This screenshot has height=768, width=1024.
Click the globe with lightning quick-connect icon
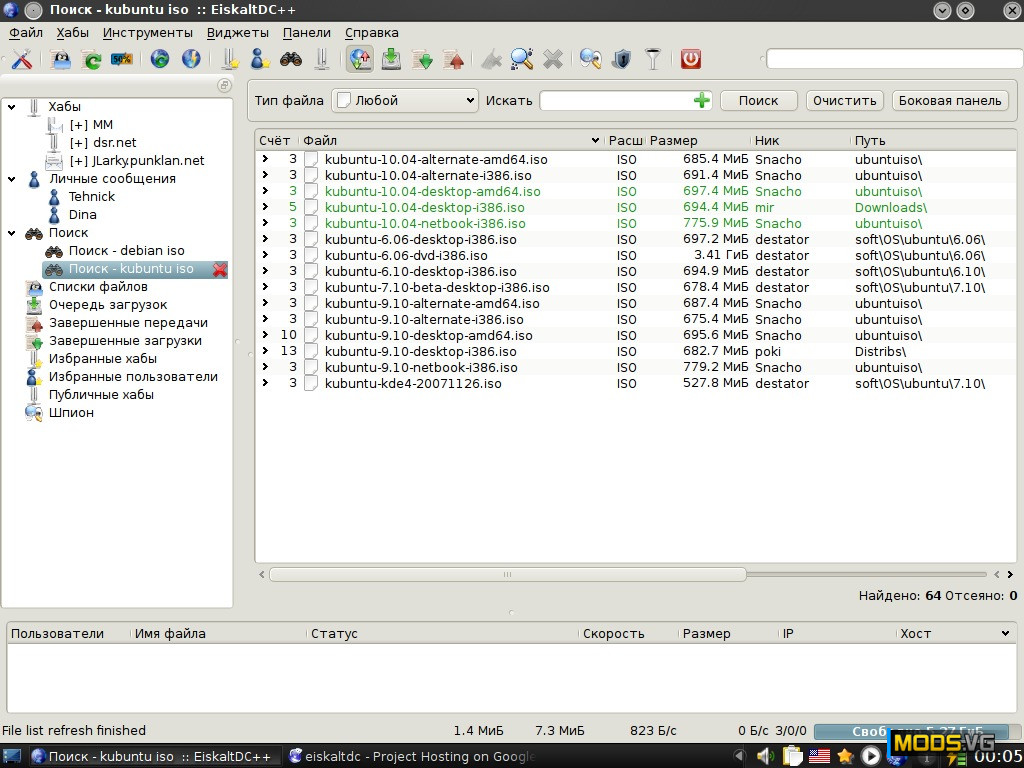pos(191,60)
